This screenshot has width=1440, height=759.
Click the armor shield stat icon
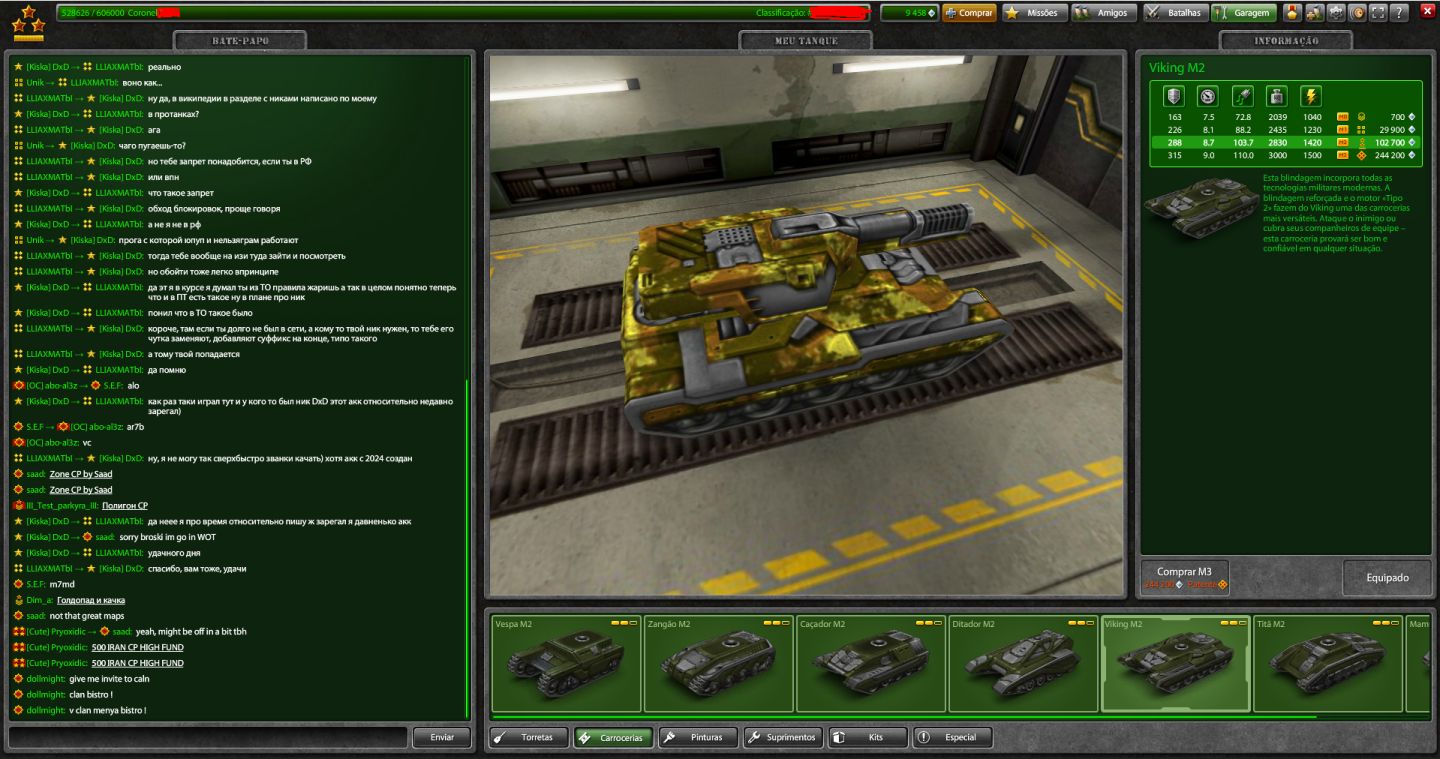point(1174,96)
